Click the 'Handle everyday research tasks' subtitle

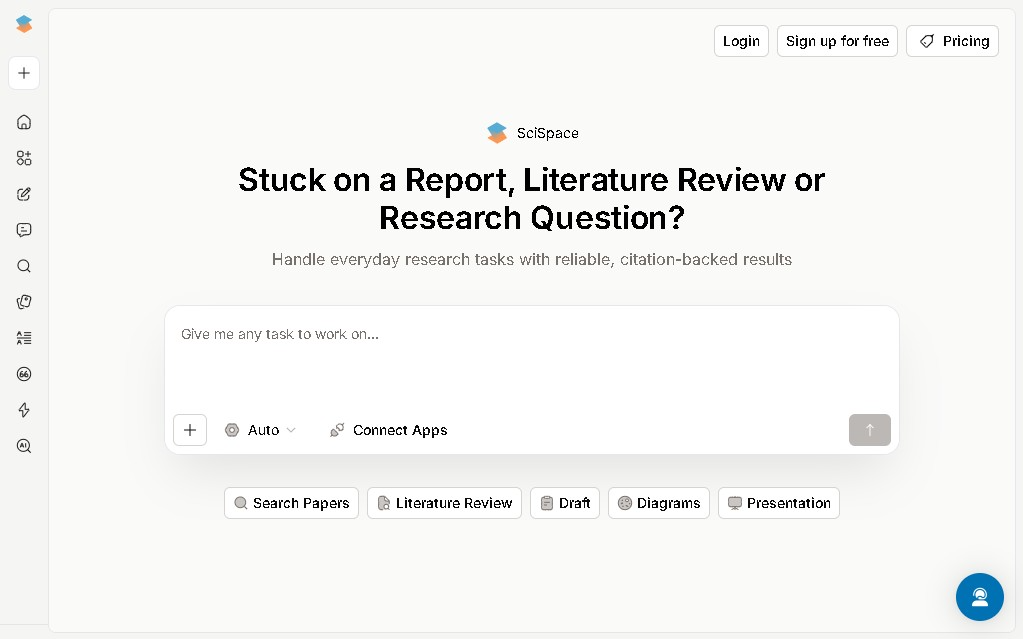click(532, 260)
